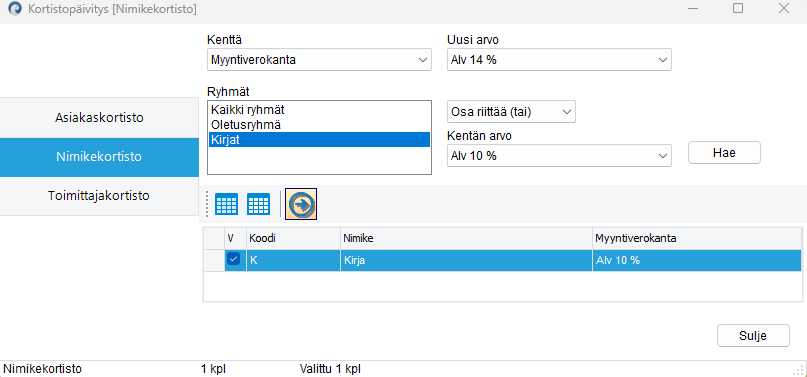Click status bar text Valittu 1 kpl
Image resolution: width=807 pixels, height=377 pixels.
[x=330, y=369]
